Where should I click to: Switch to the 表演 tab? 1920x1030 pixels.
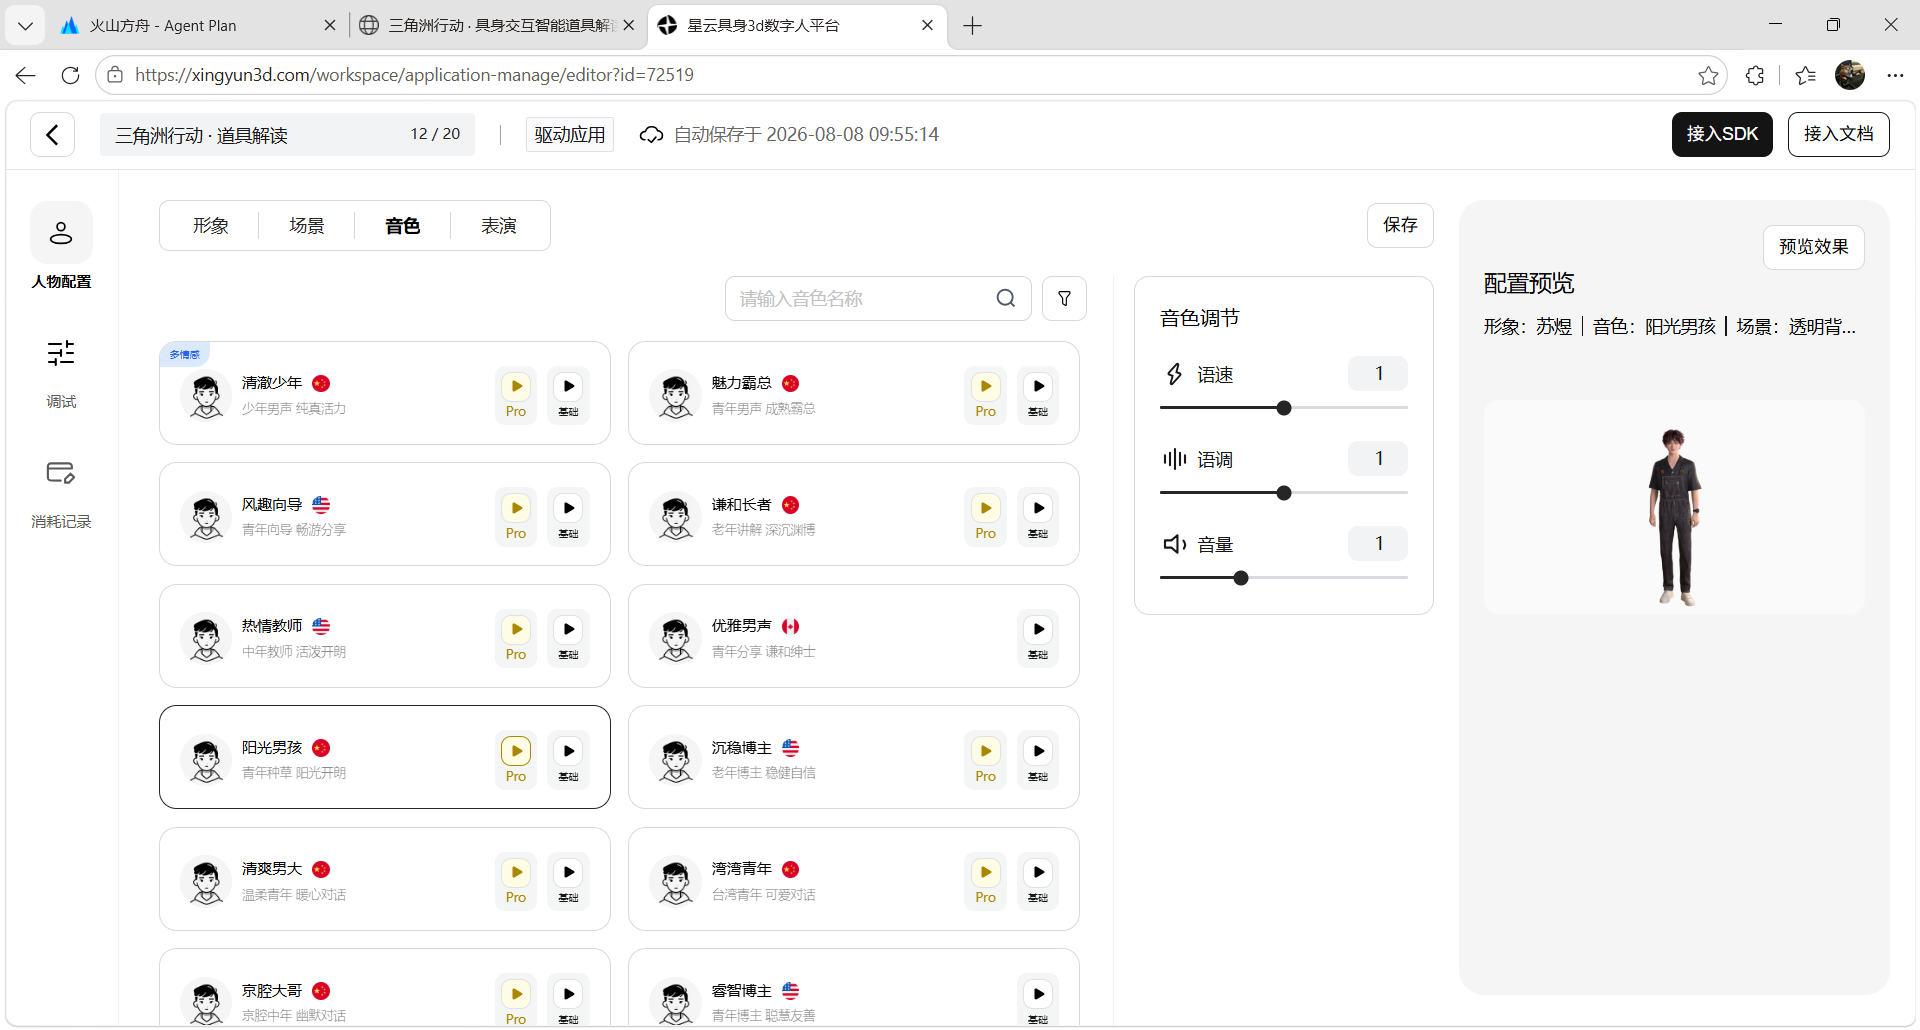click(x=499, y=226)
